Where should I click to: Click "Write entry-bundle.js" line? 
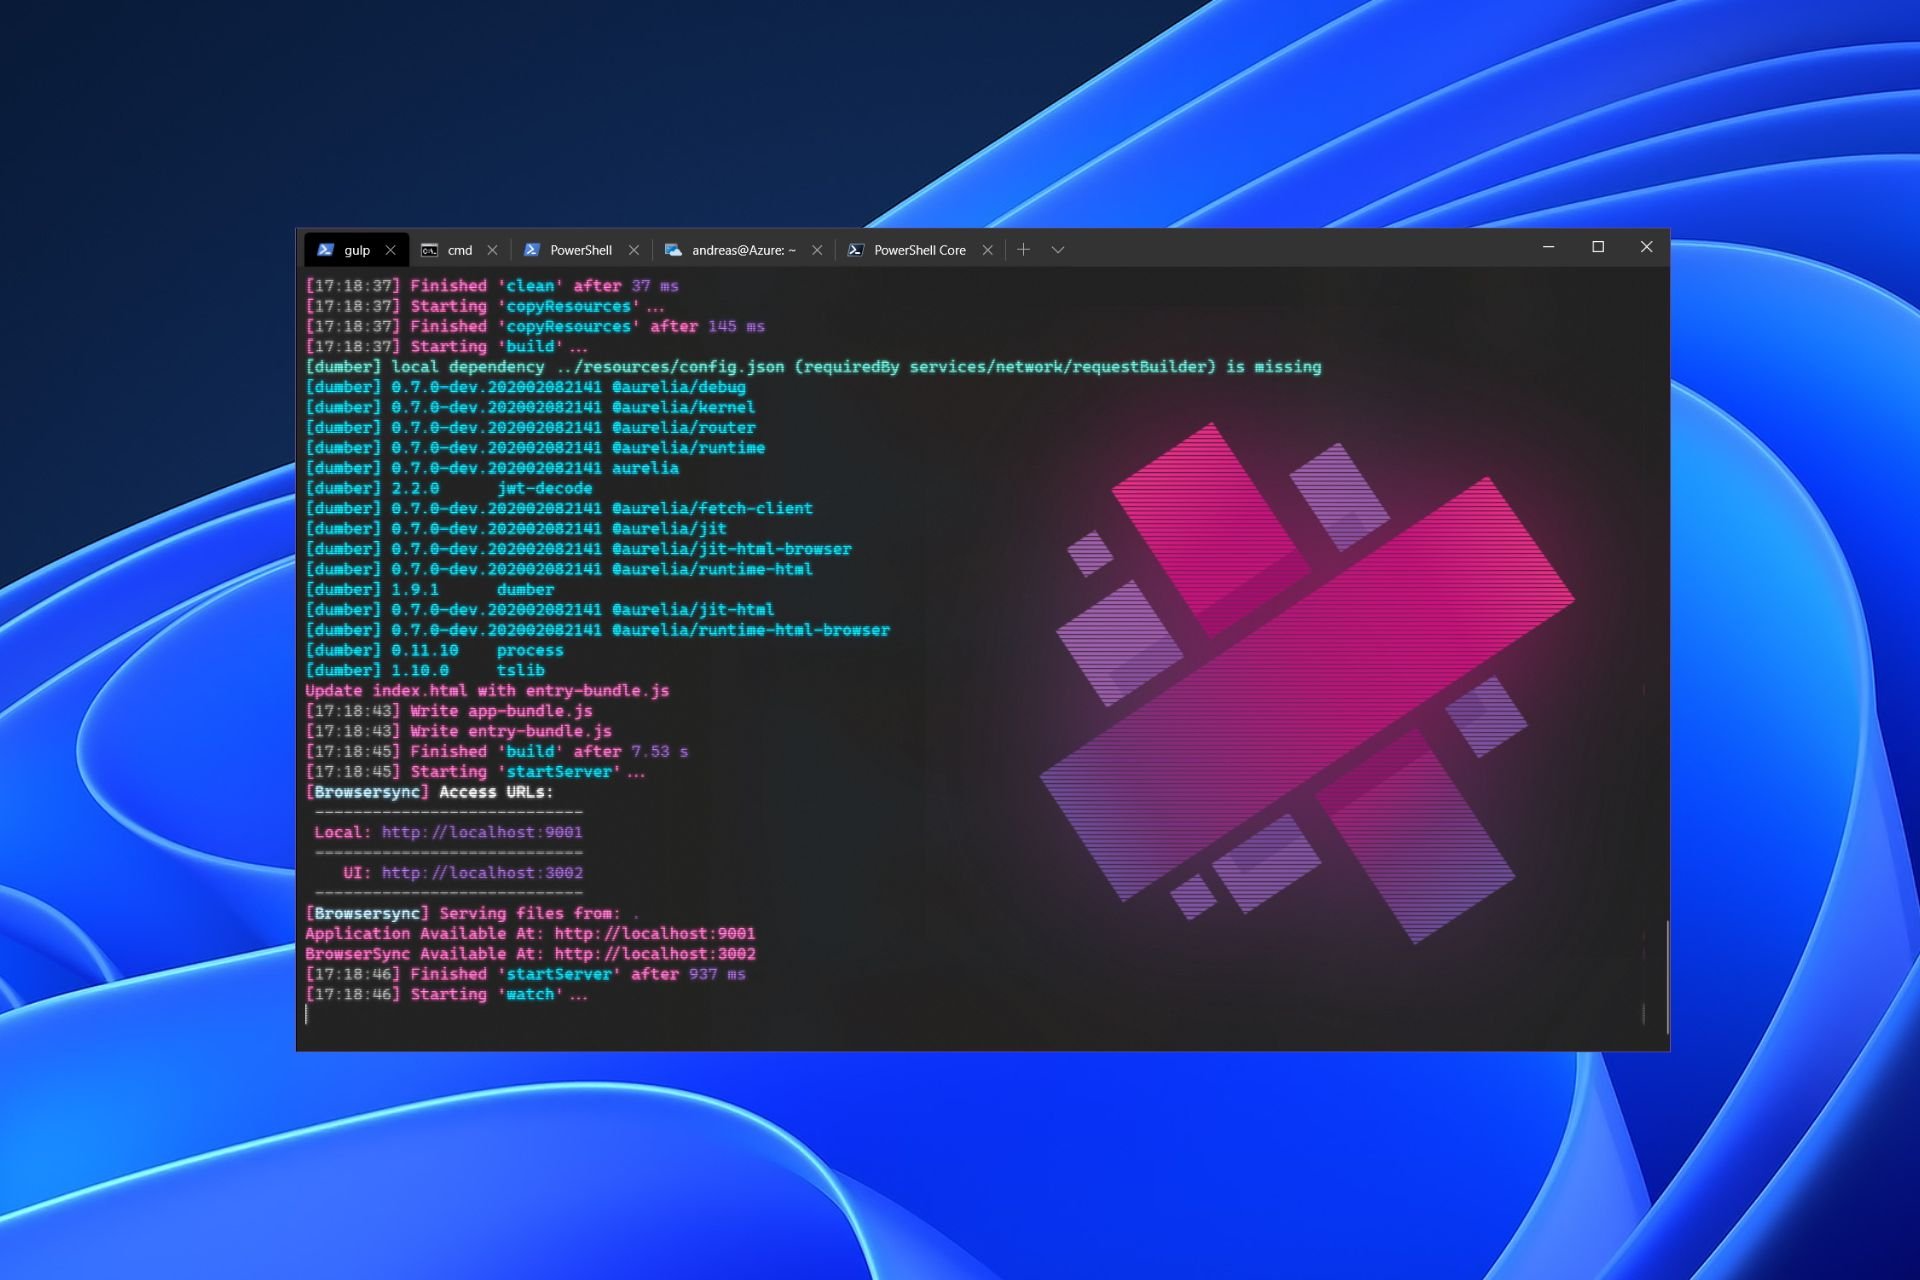tap(459, 731)
